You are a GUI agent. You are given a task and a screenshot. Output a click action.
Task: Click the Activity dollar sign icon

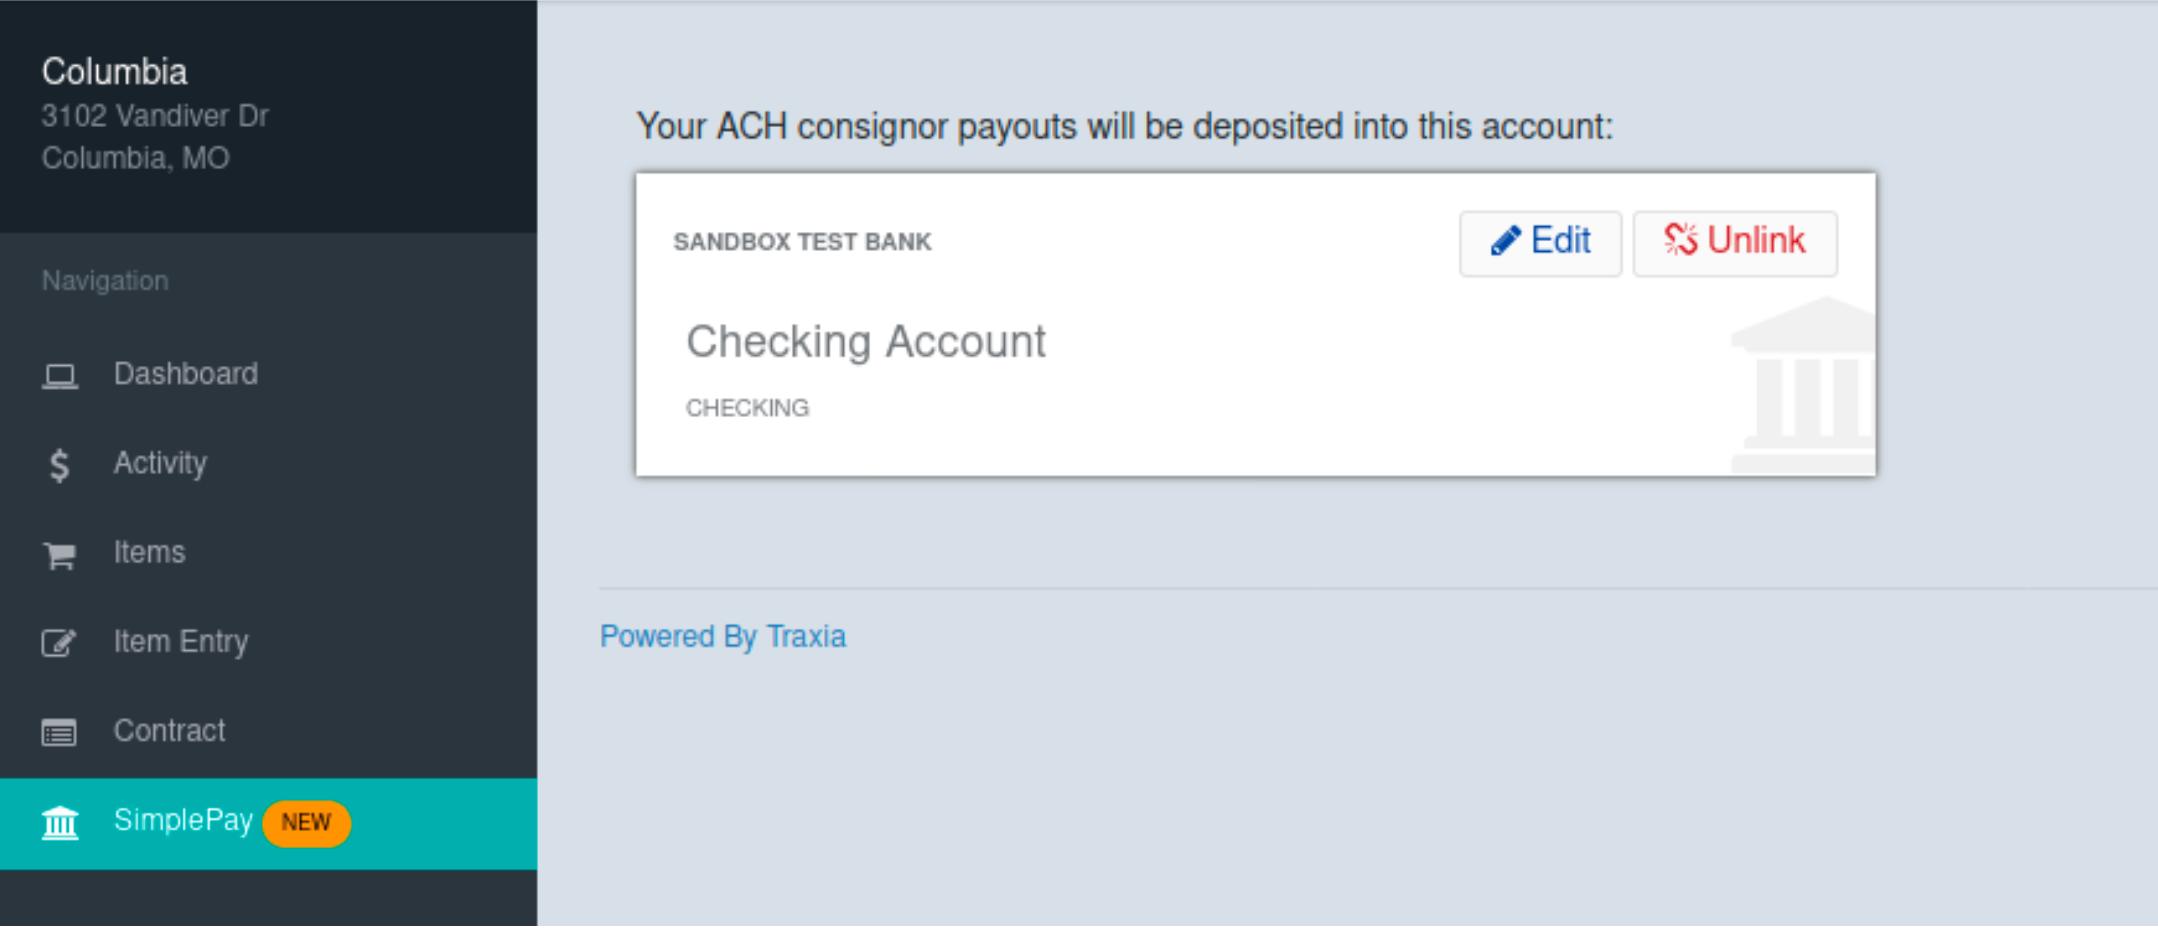click(60, 465)
